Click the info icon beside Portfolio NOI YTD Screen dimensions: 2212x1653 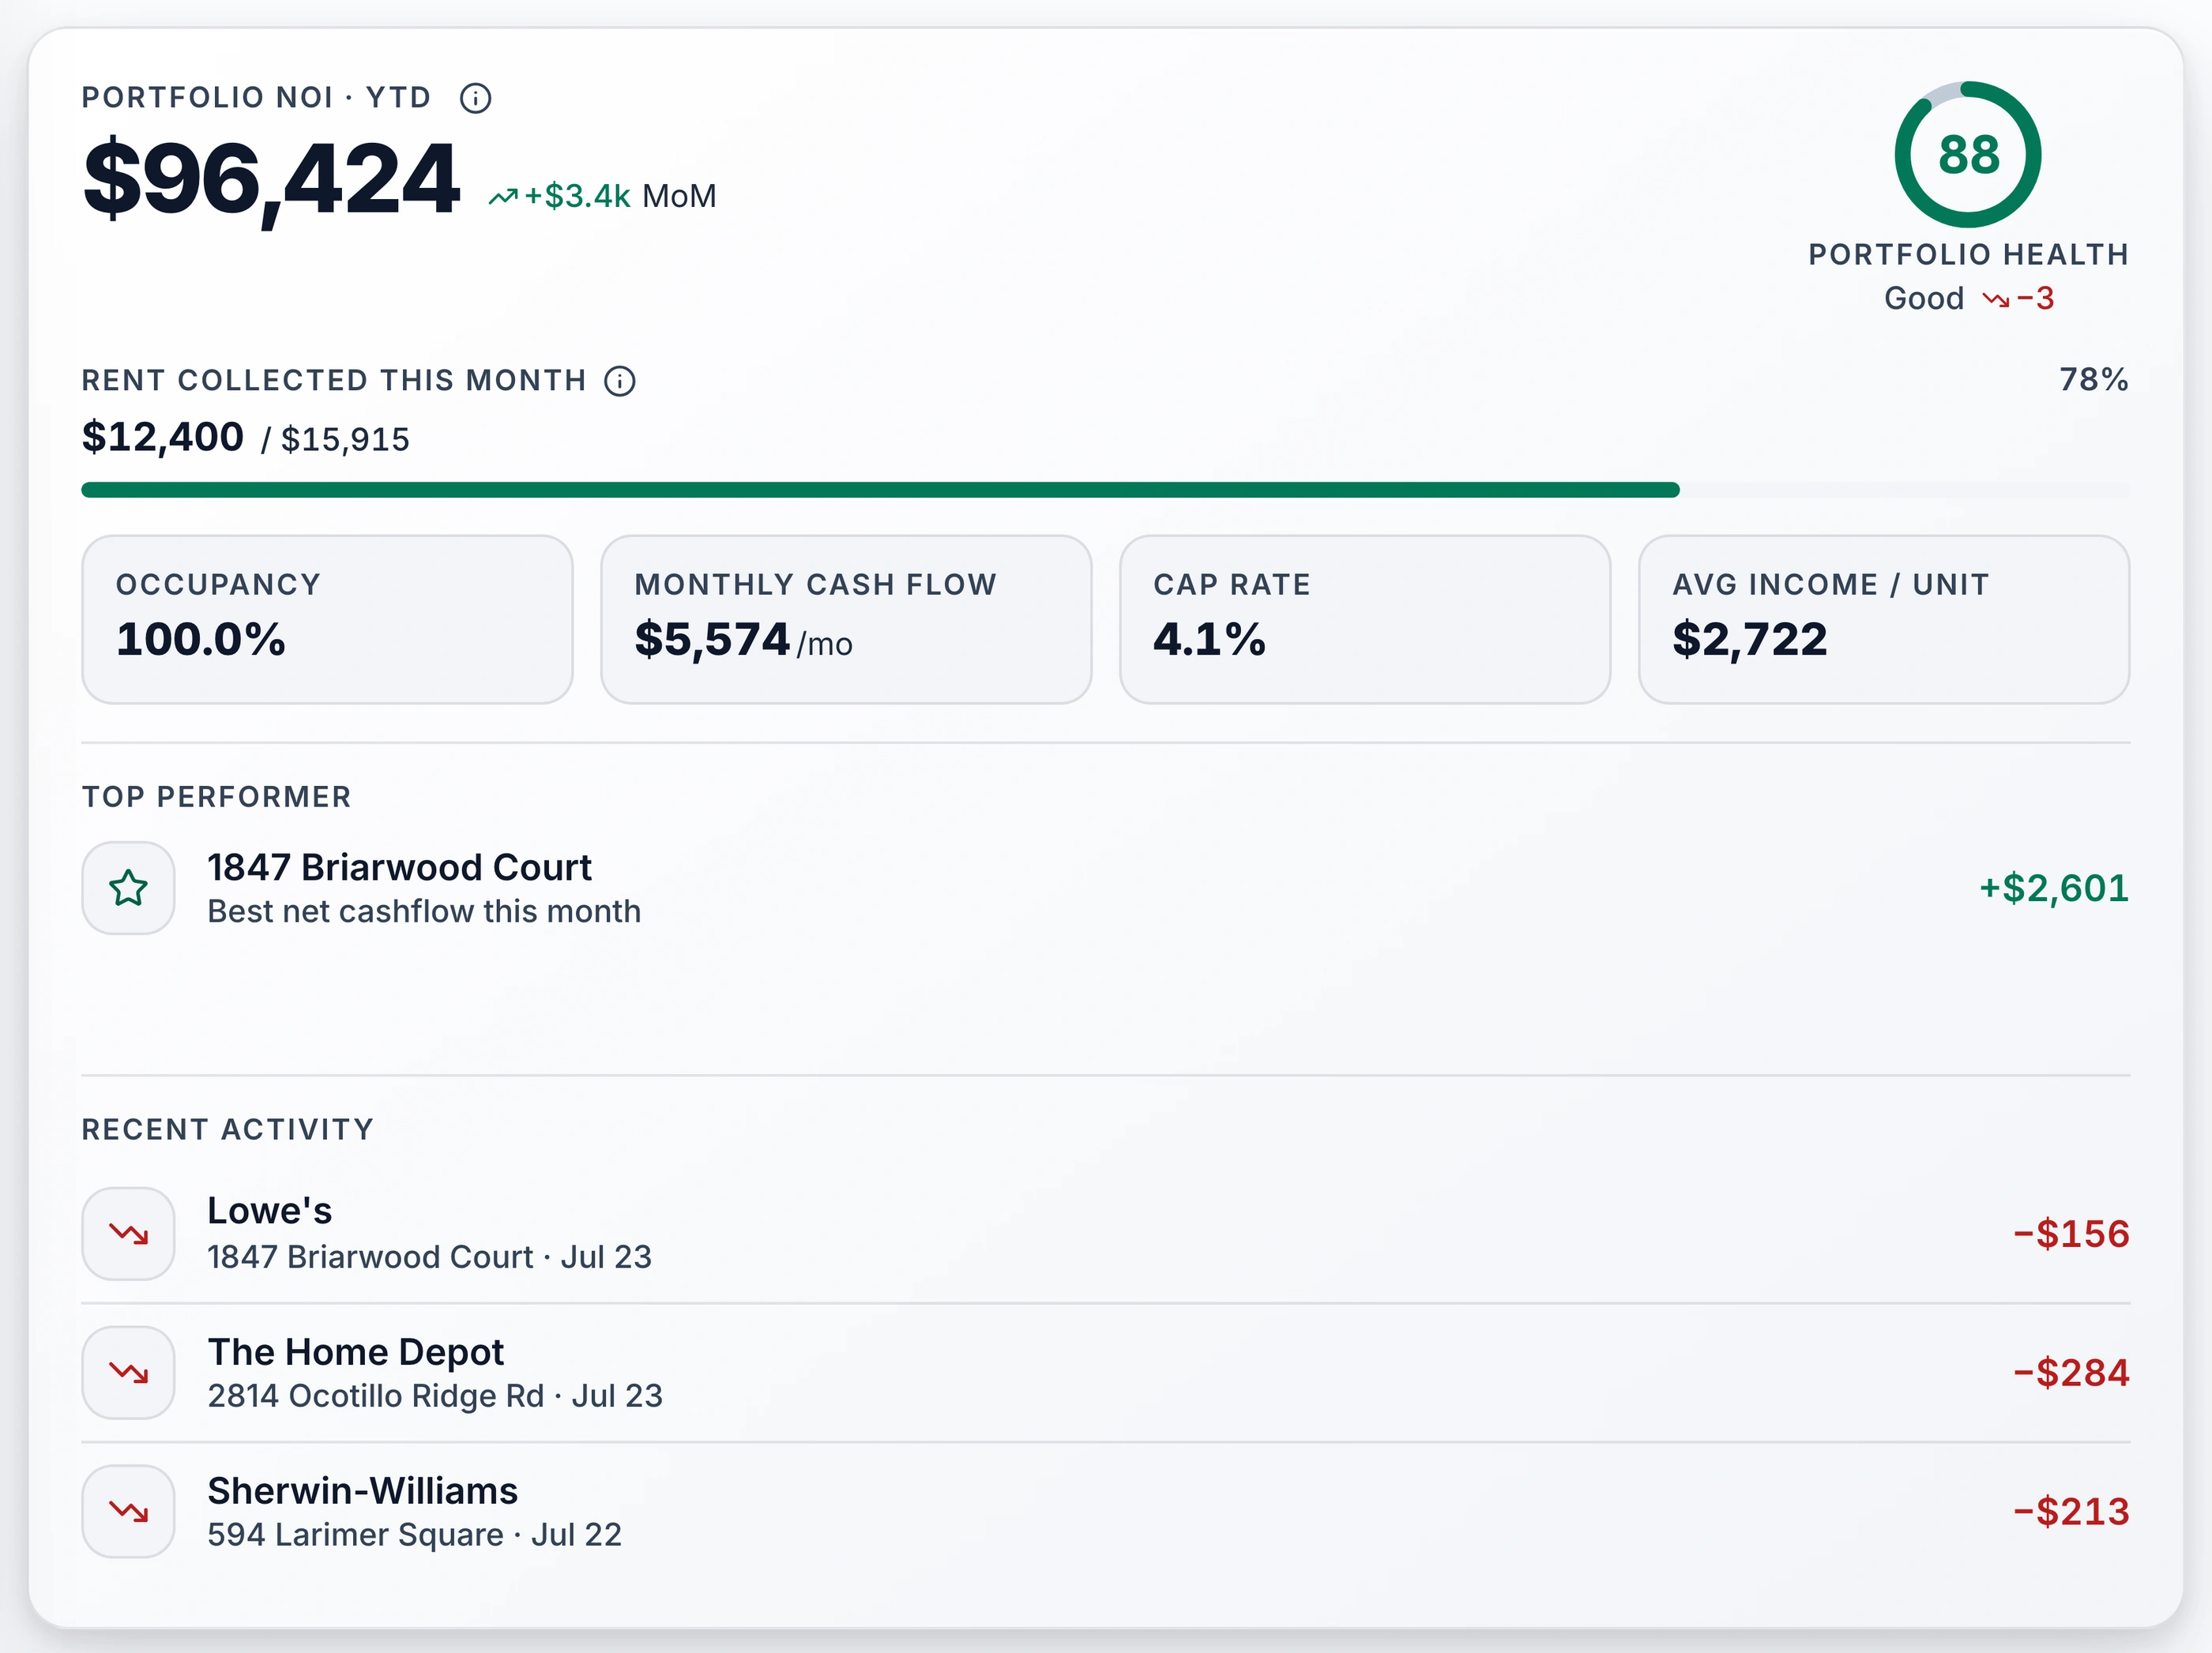[x=475, y=98]
